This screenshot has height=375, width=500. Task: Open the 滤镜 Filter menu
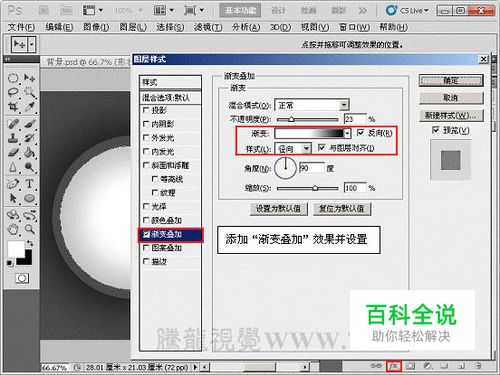pos(208,27)
